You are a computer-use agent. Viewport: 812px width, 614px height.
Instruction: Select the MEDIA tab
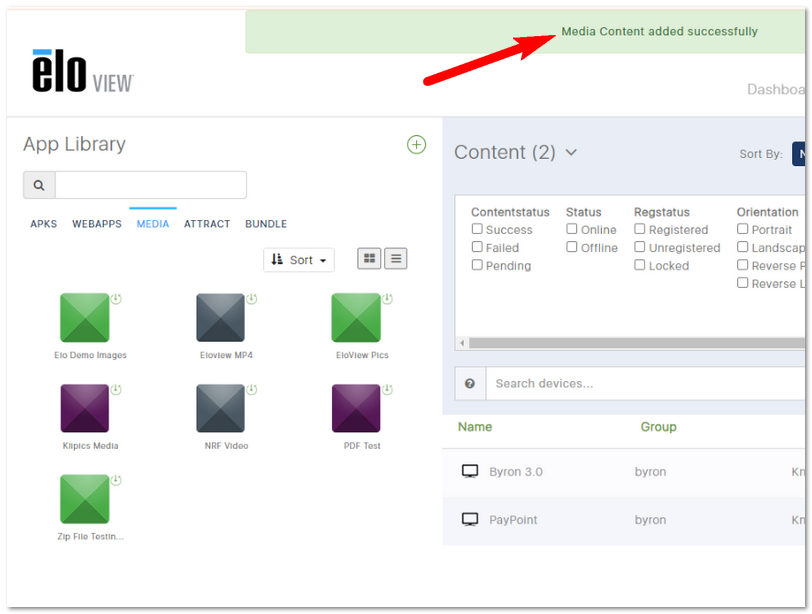point(153,224)
